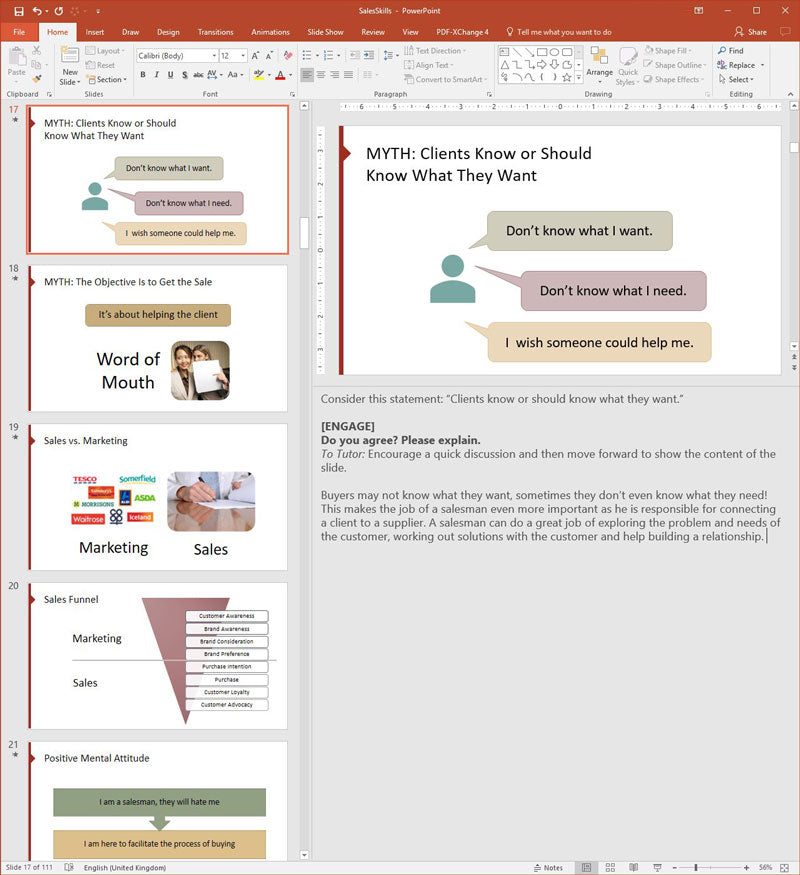Toggle Text Shadow formatting

(185, 74)
